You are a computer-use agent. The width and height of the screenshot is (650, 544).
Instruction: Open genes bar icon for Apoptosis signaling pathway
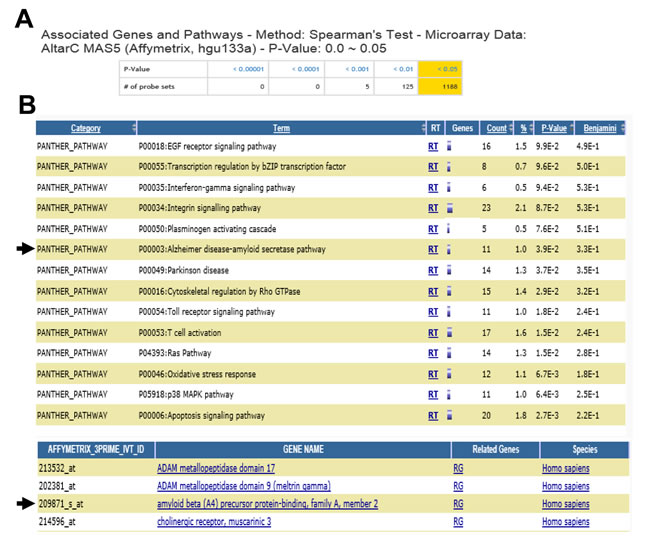click(449, 415)
